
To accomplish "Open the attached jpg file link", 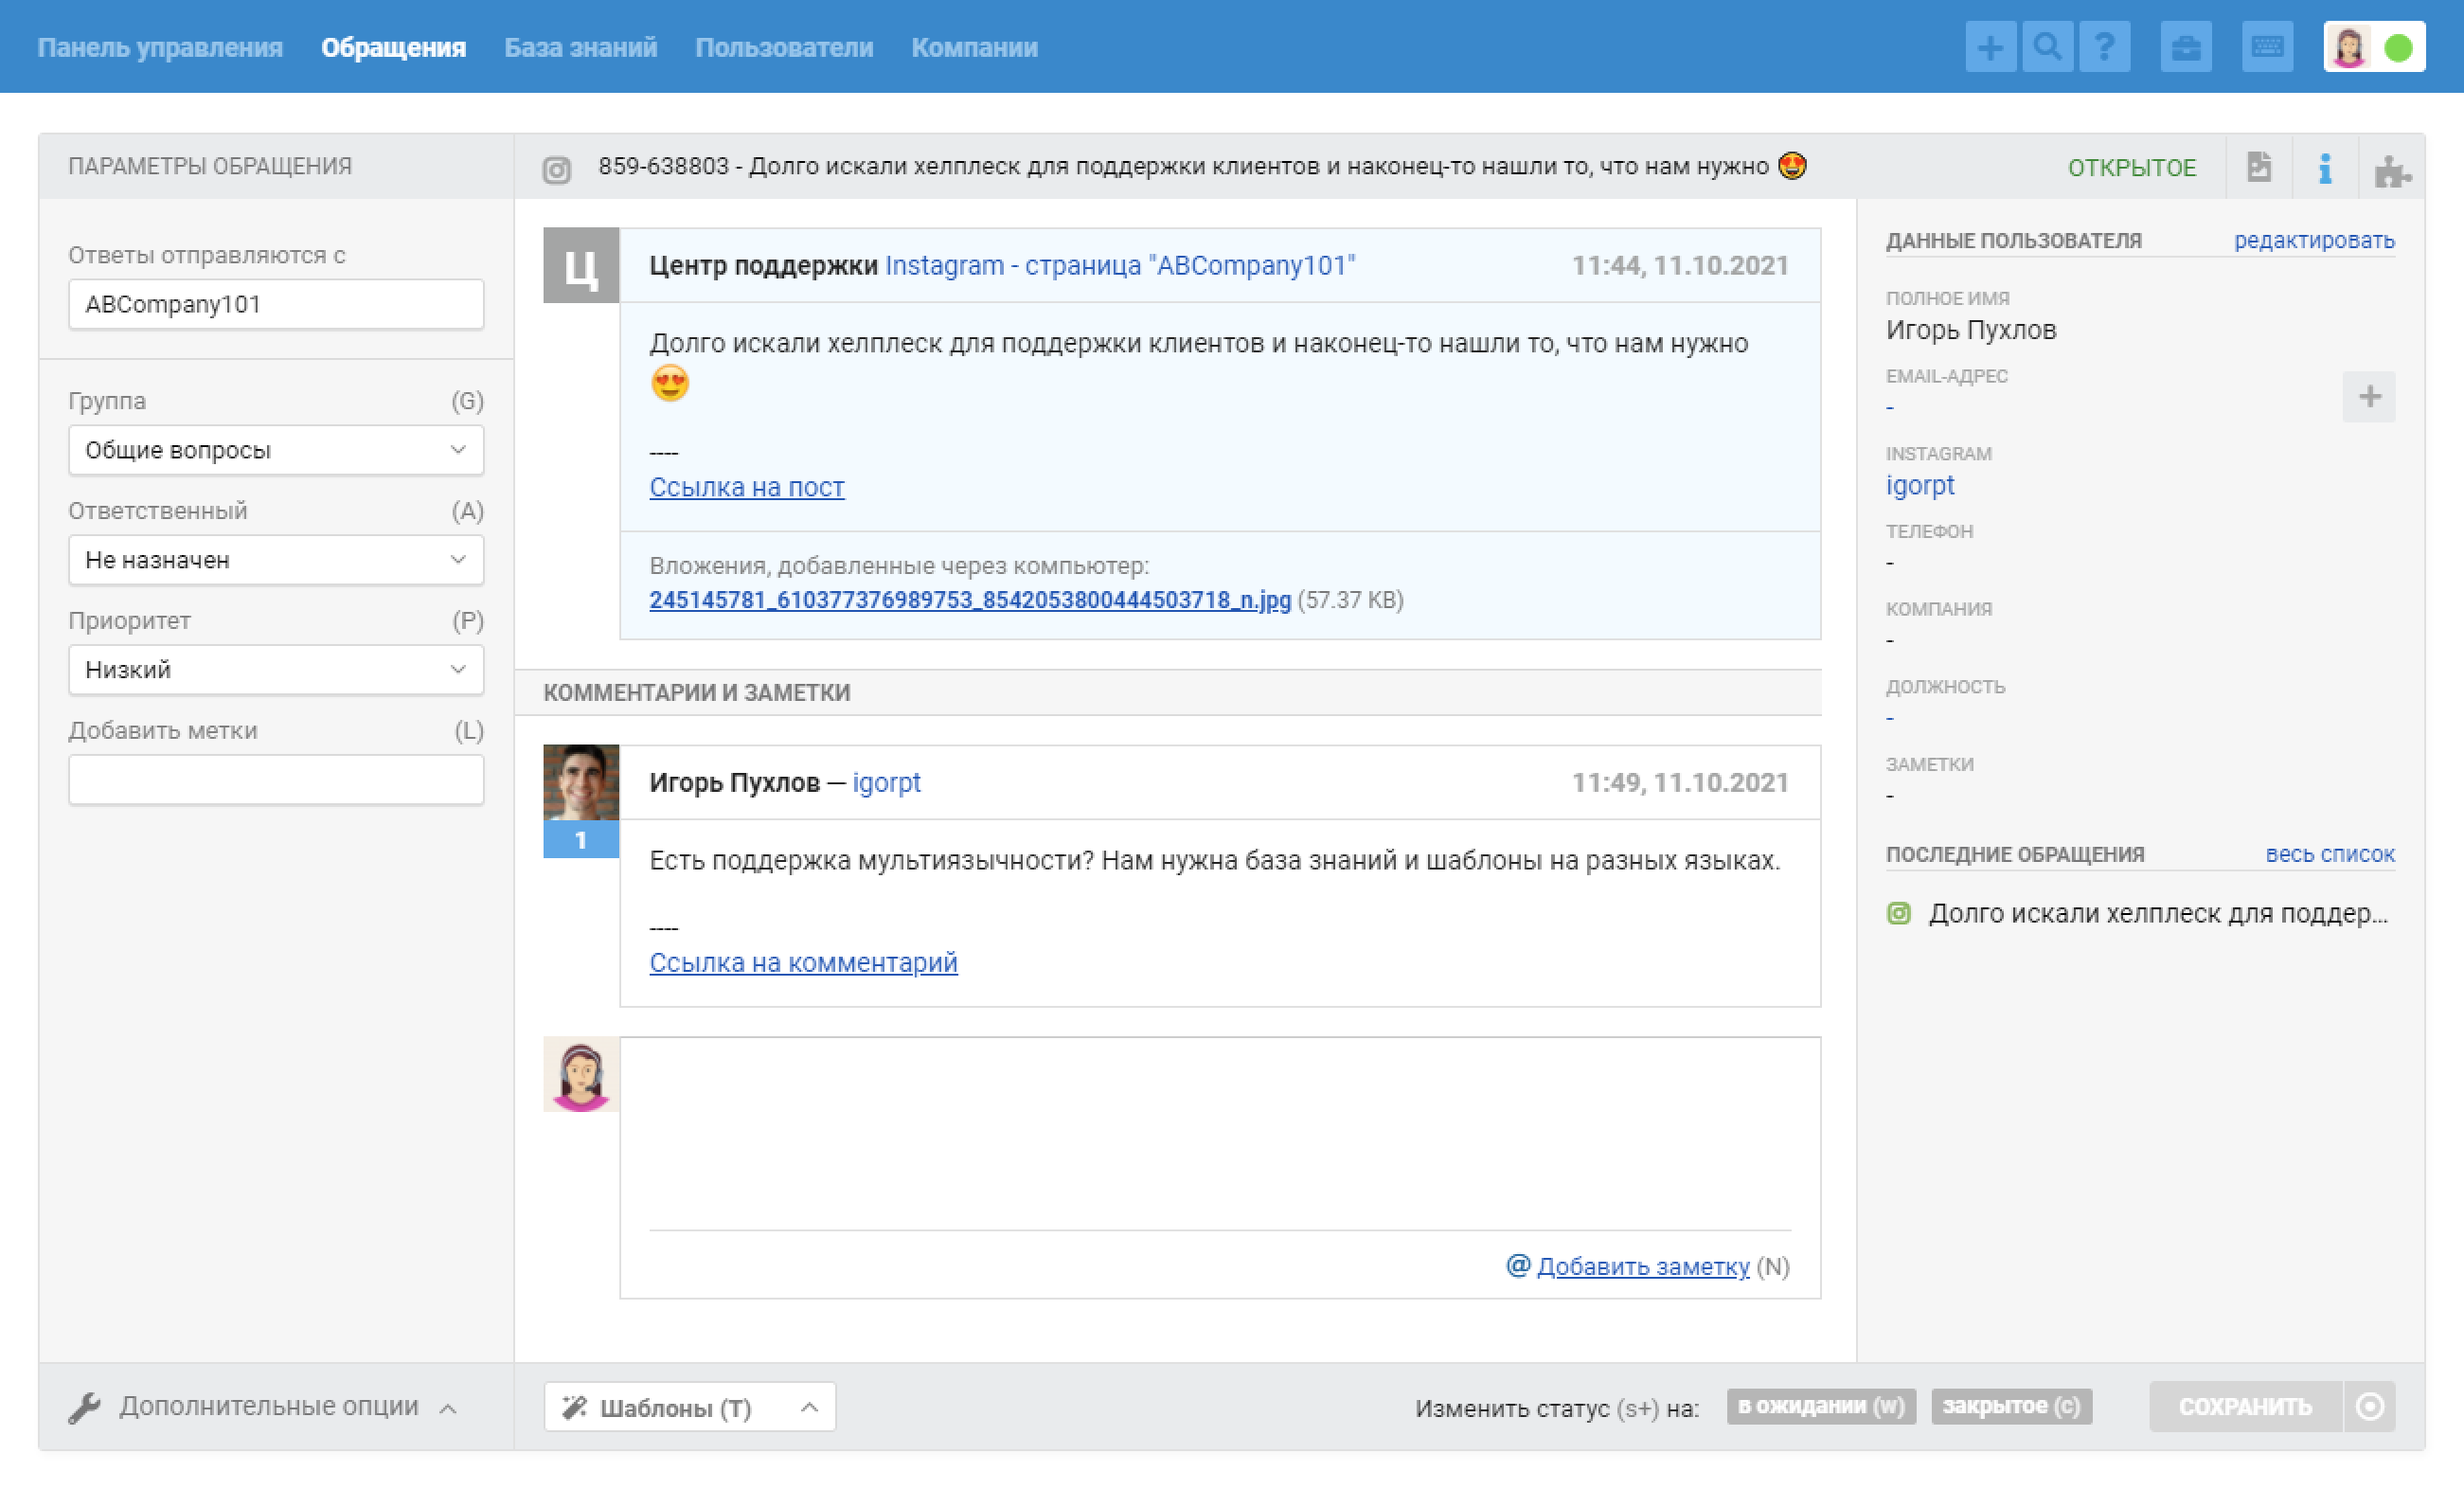I will [x=970, y=600].
